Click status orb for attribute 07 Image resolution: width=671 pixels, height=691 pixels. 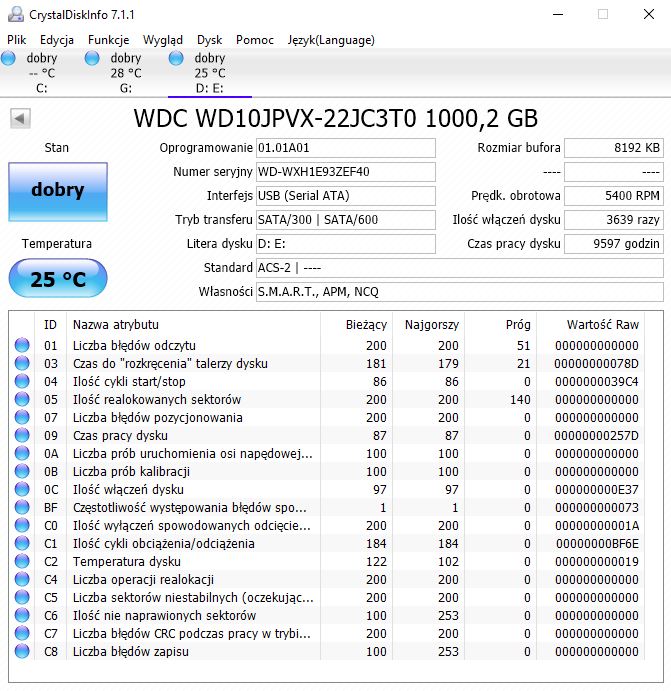pos(22,417)
